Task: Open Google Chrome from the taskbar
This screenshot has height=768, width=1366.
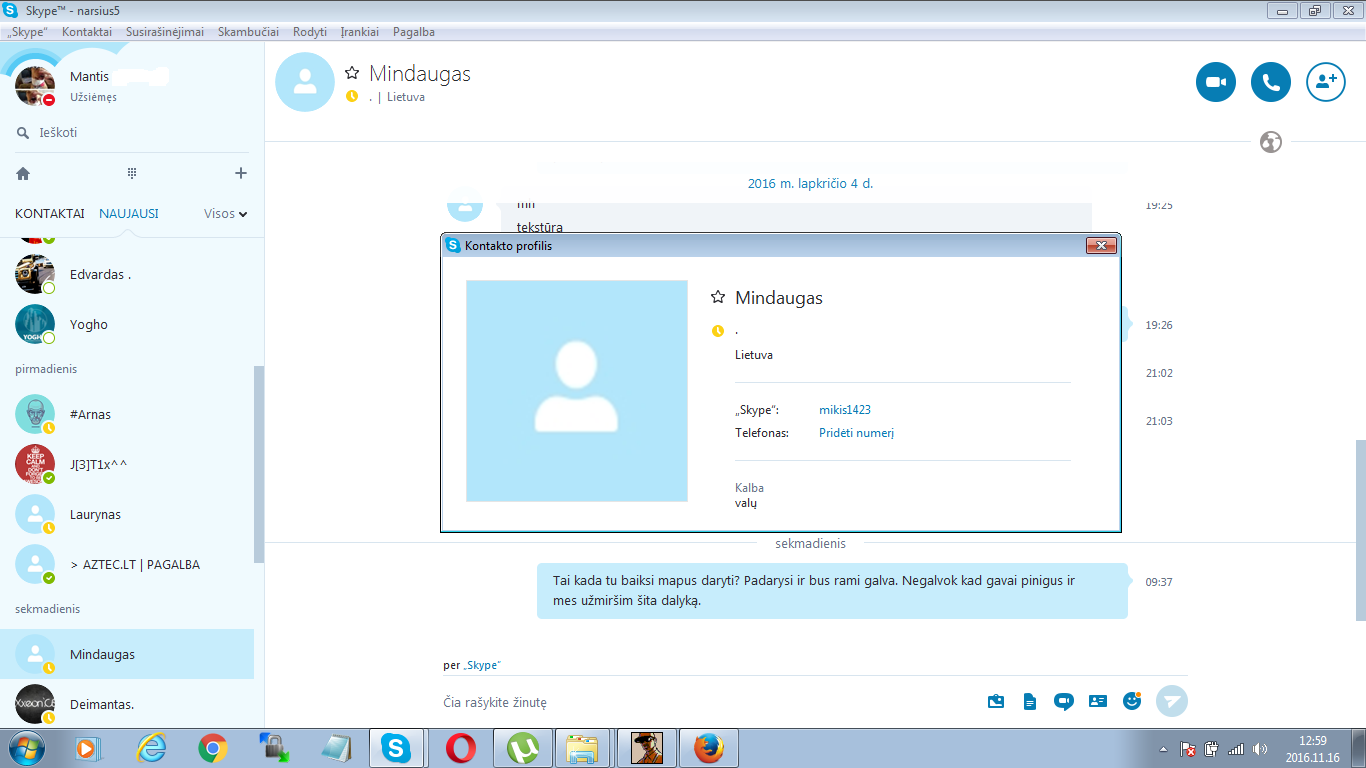Action: click(212, 747)
